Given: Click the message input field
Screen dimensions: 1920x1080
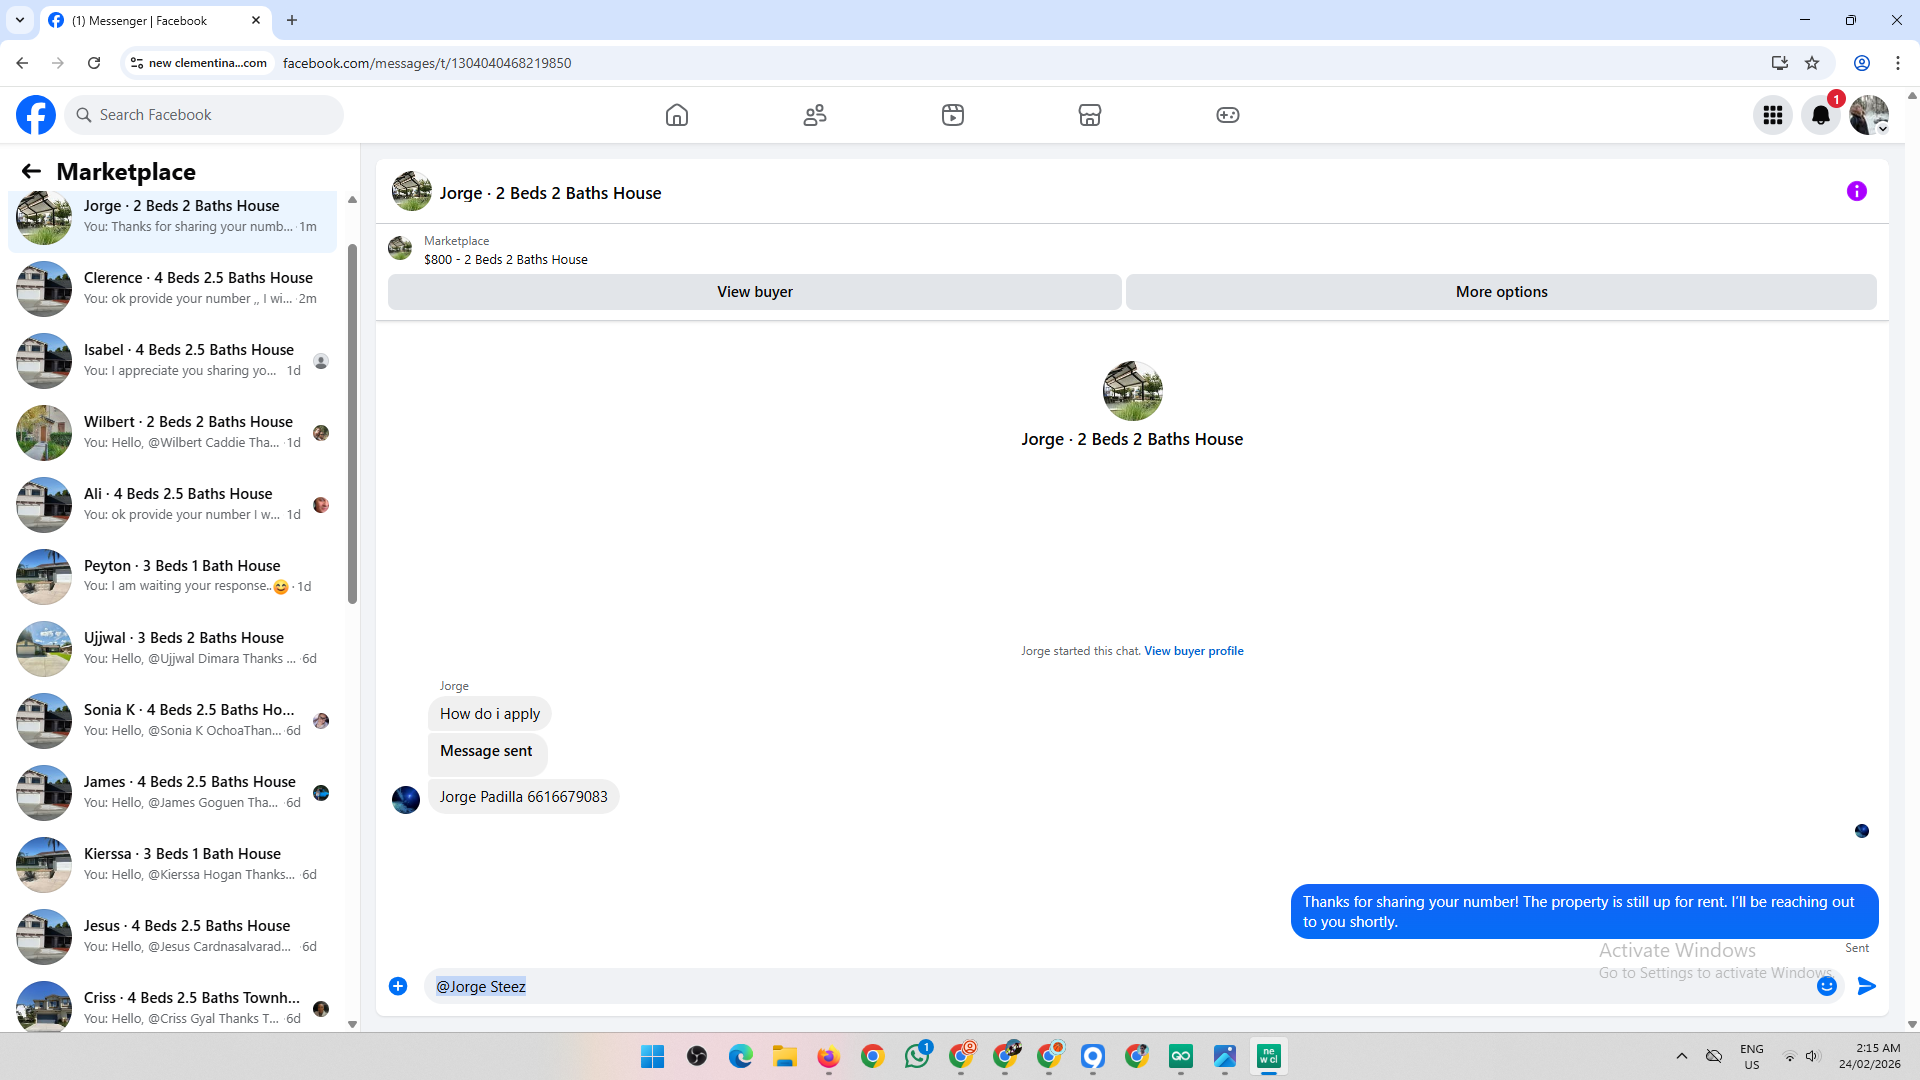Looking at the screenshot, I should [1100, 986].
